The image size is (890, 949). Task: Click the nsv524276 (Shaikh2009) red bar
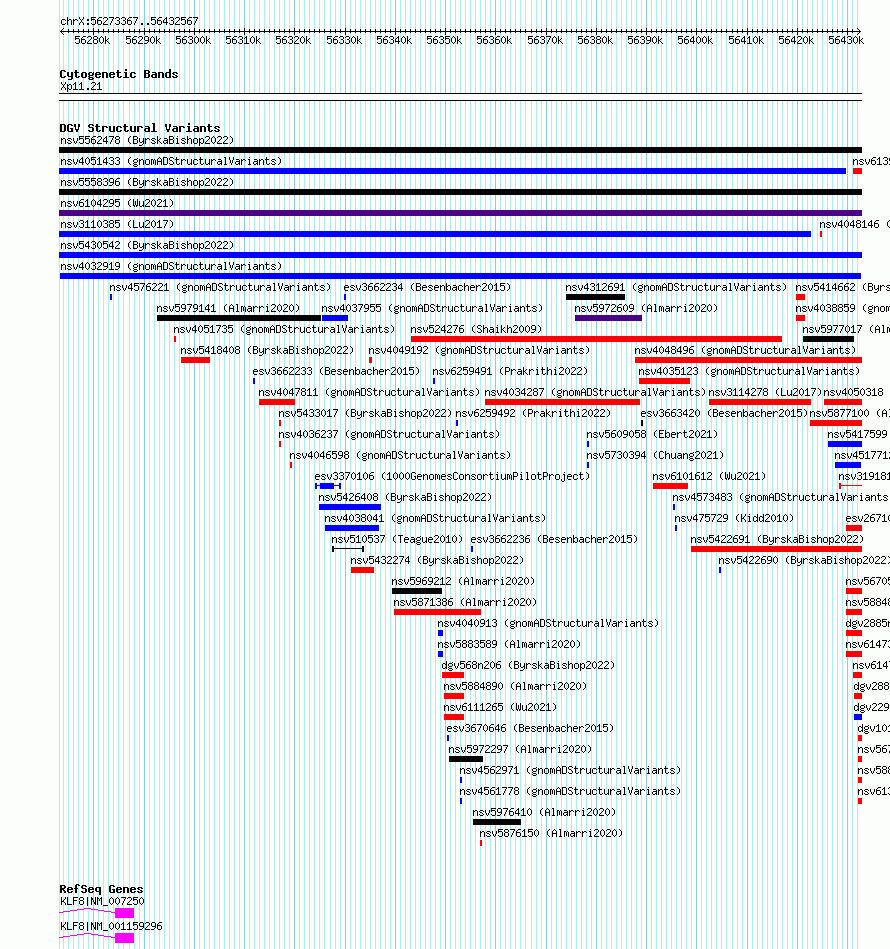596,339
